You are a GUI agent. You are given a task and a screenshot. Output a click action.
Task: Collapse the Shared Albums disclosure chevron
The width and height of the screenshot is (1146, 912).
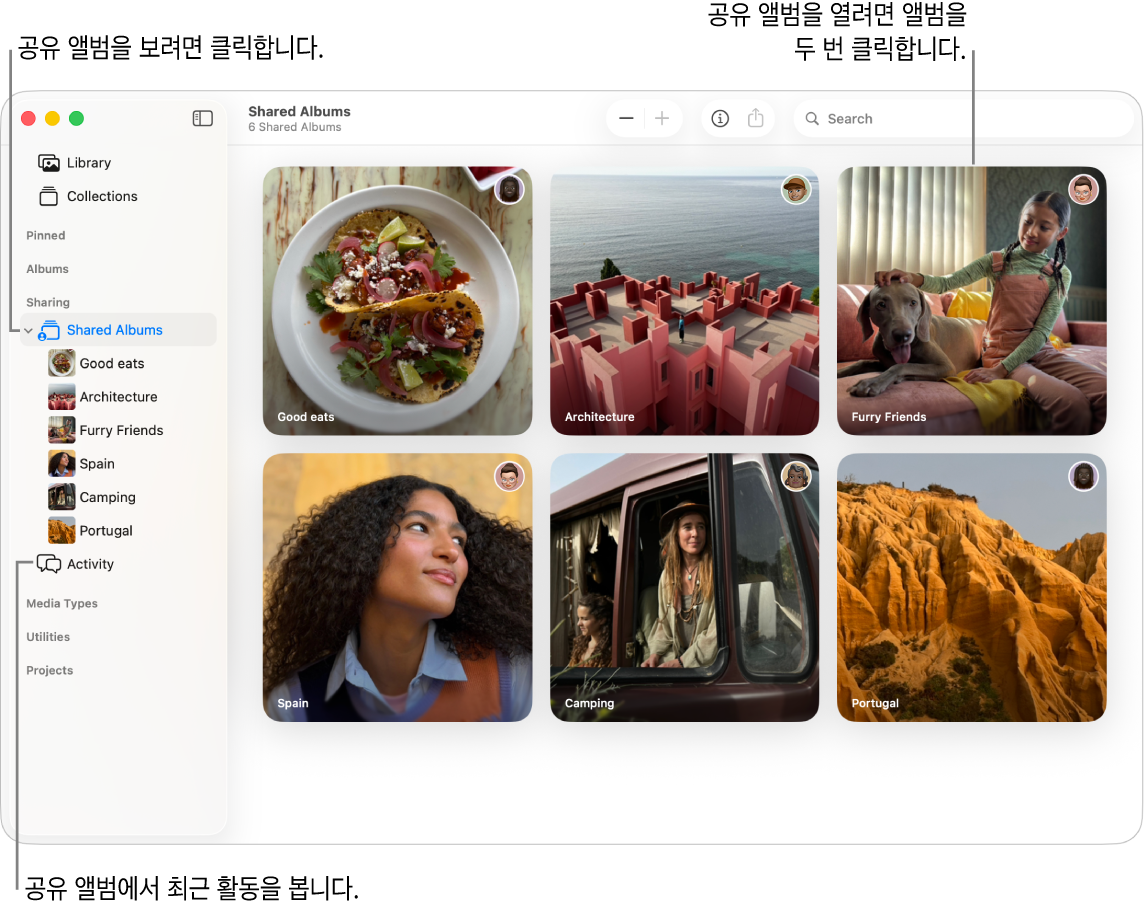[x=28, y=331]
